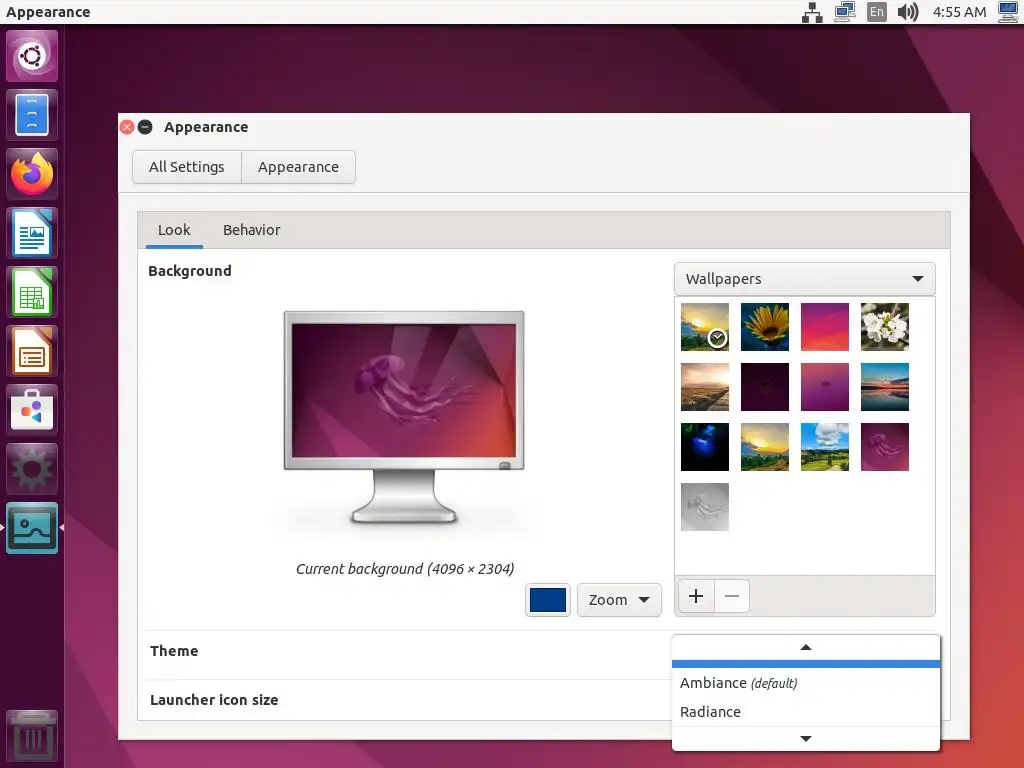Select the highlighted blue theme entry

pyautogui.click(x=806, y=664)
